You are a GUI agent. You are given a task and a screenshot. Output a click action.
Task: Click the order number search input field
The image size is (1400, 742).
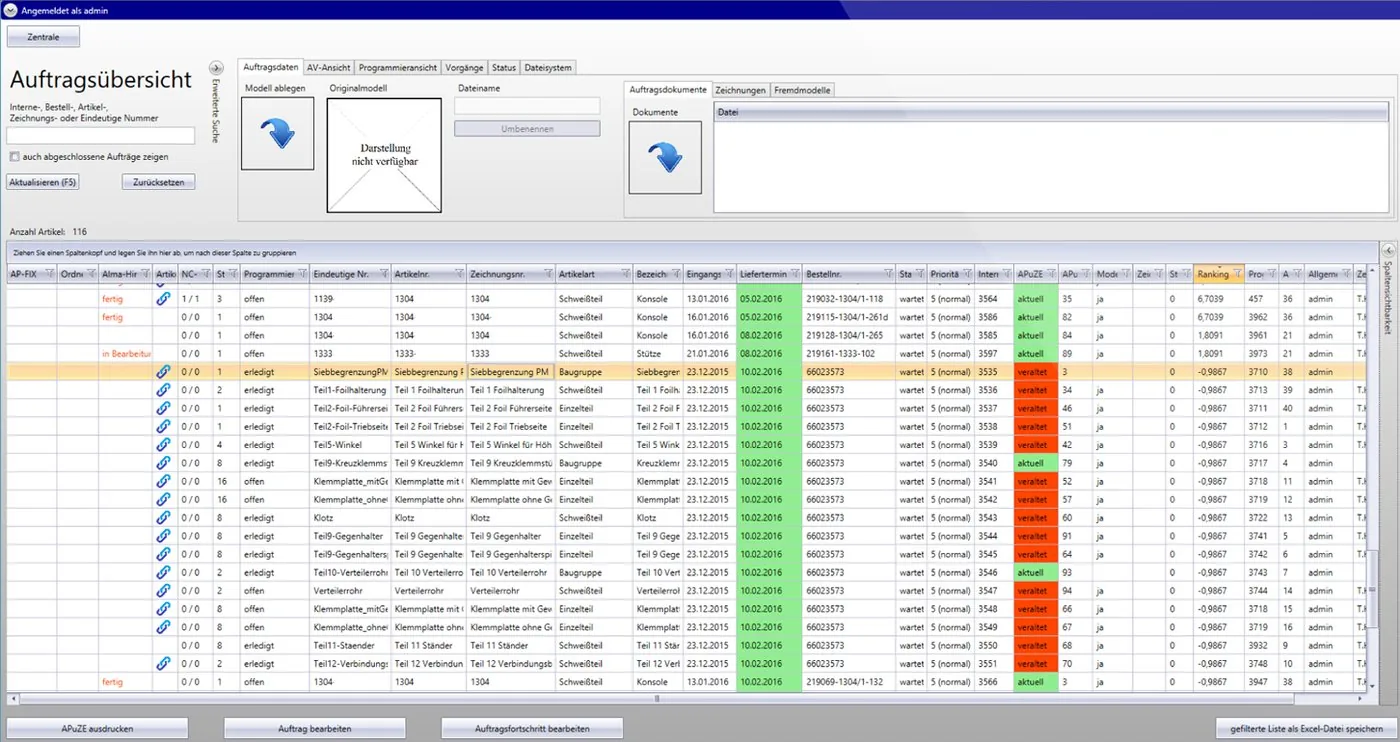[x=101, y=135]
